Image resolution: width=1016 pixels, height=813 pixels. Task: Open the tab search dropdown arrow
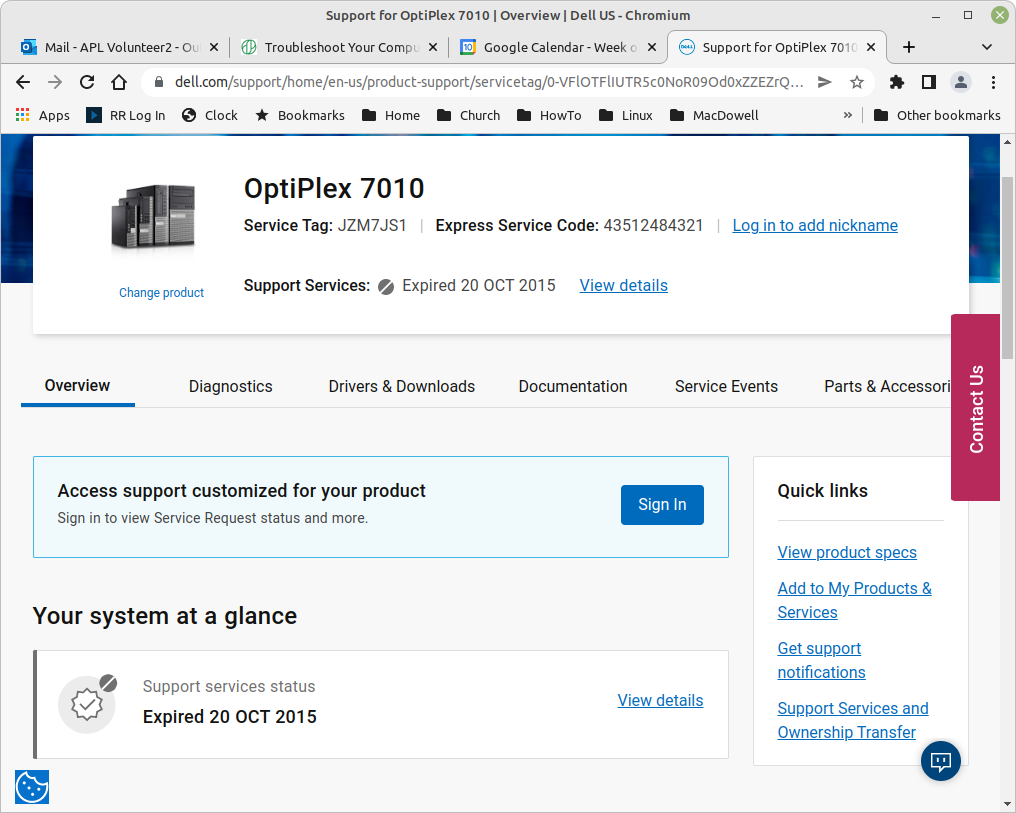click(x=987, y=47)
